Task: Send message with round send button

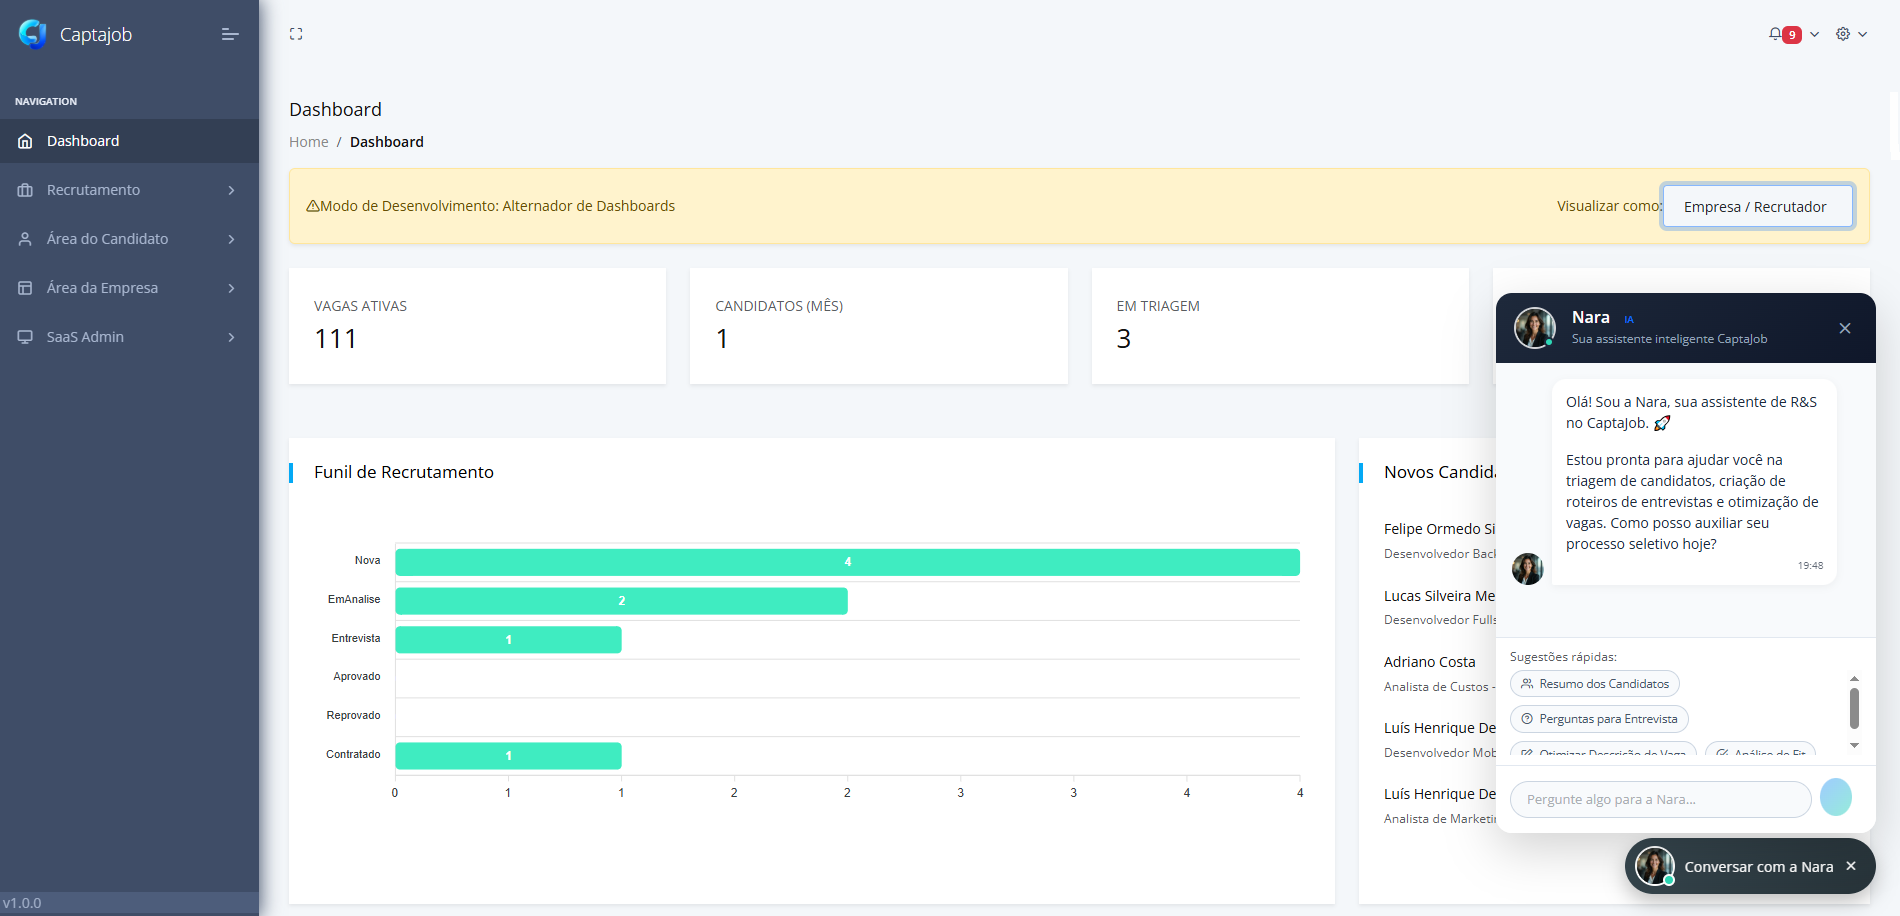Action: click(1836, 797)
